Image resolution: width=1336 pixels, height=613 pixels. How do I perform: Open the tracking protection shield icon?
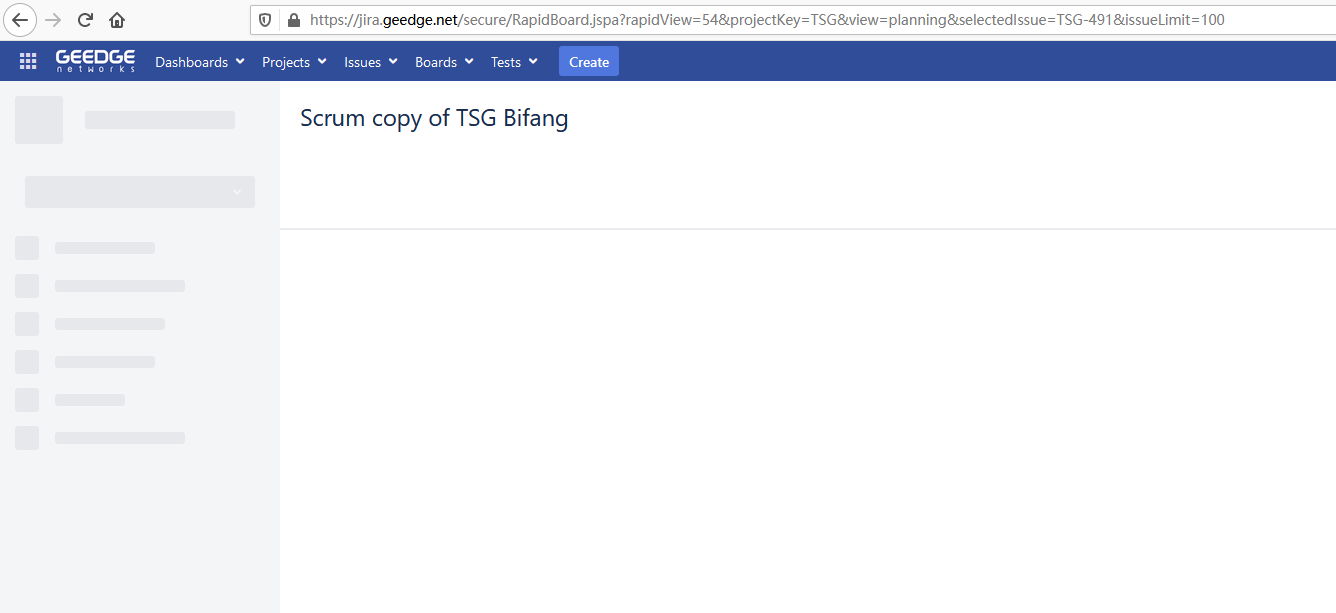click(265, 20)
